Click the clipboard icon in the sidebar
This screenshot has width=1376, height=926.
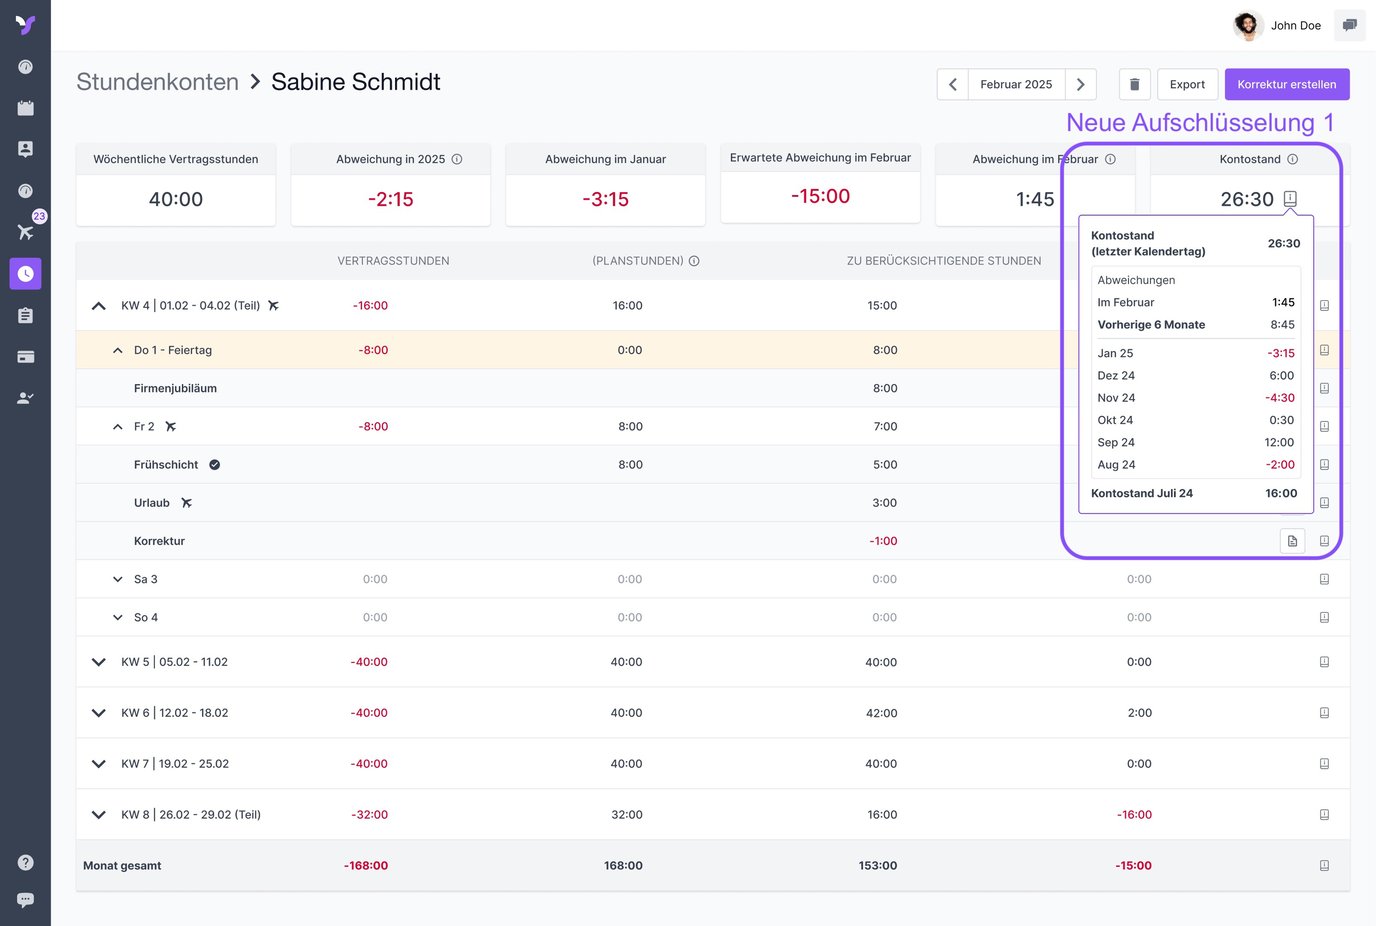tap(25, 315)
